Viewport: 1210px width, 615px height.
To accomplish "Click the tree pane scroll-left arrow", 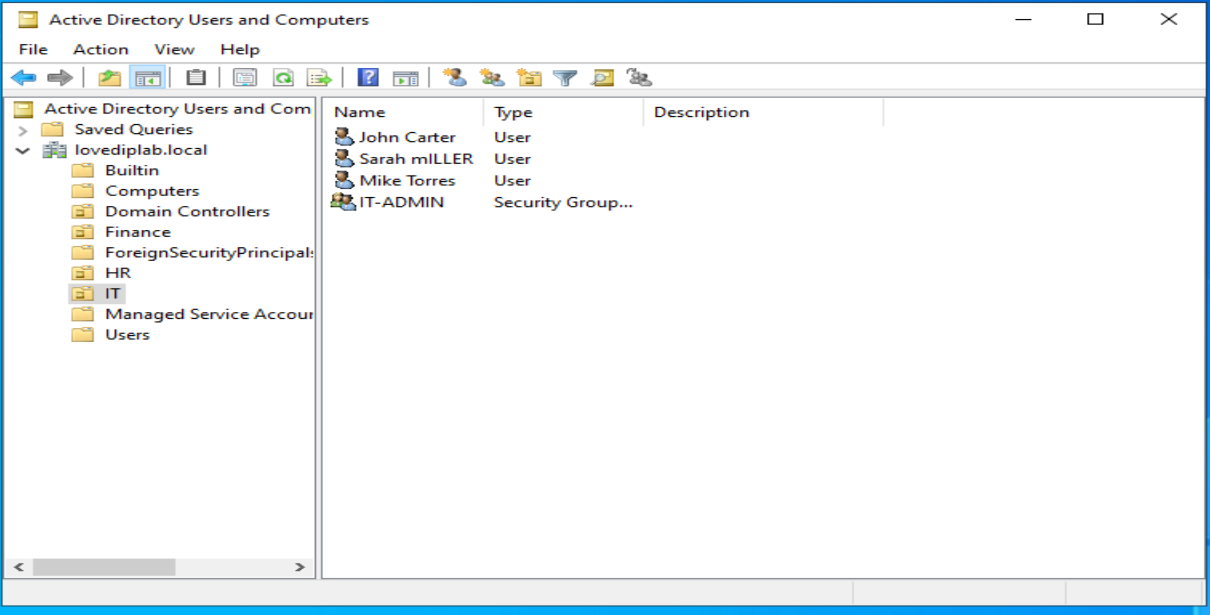I will point(18,567).
